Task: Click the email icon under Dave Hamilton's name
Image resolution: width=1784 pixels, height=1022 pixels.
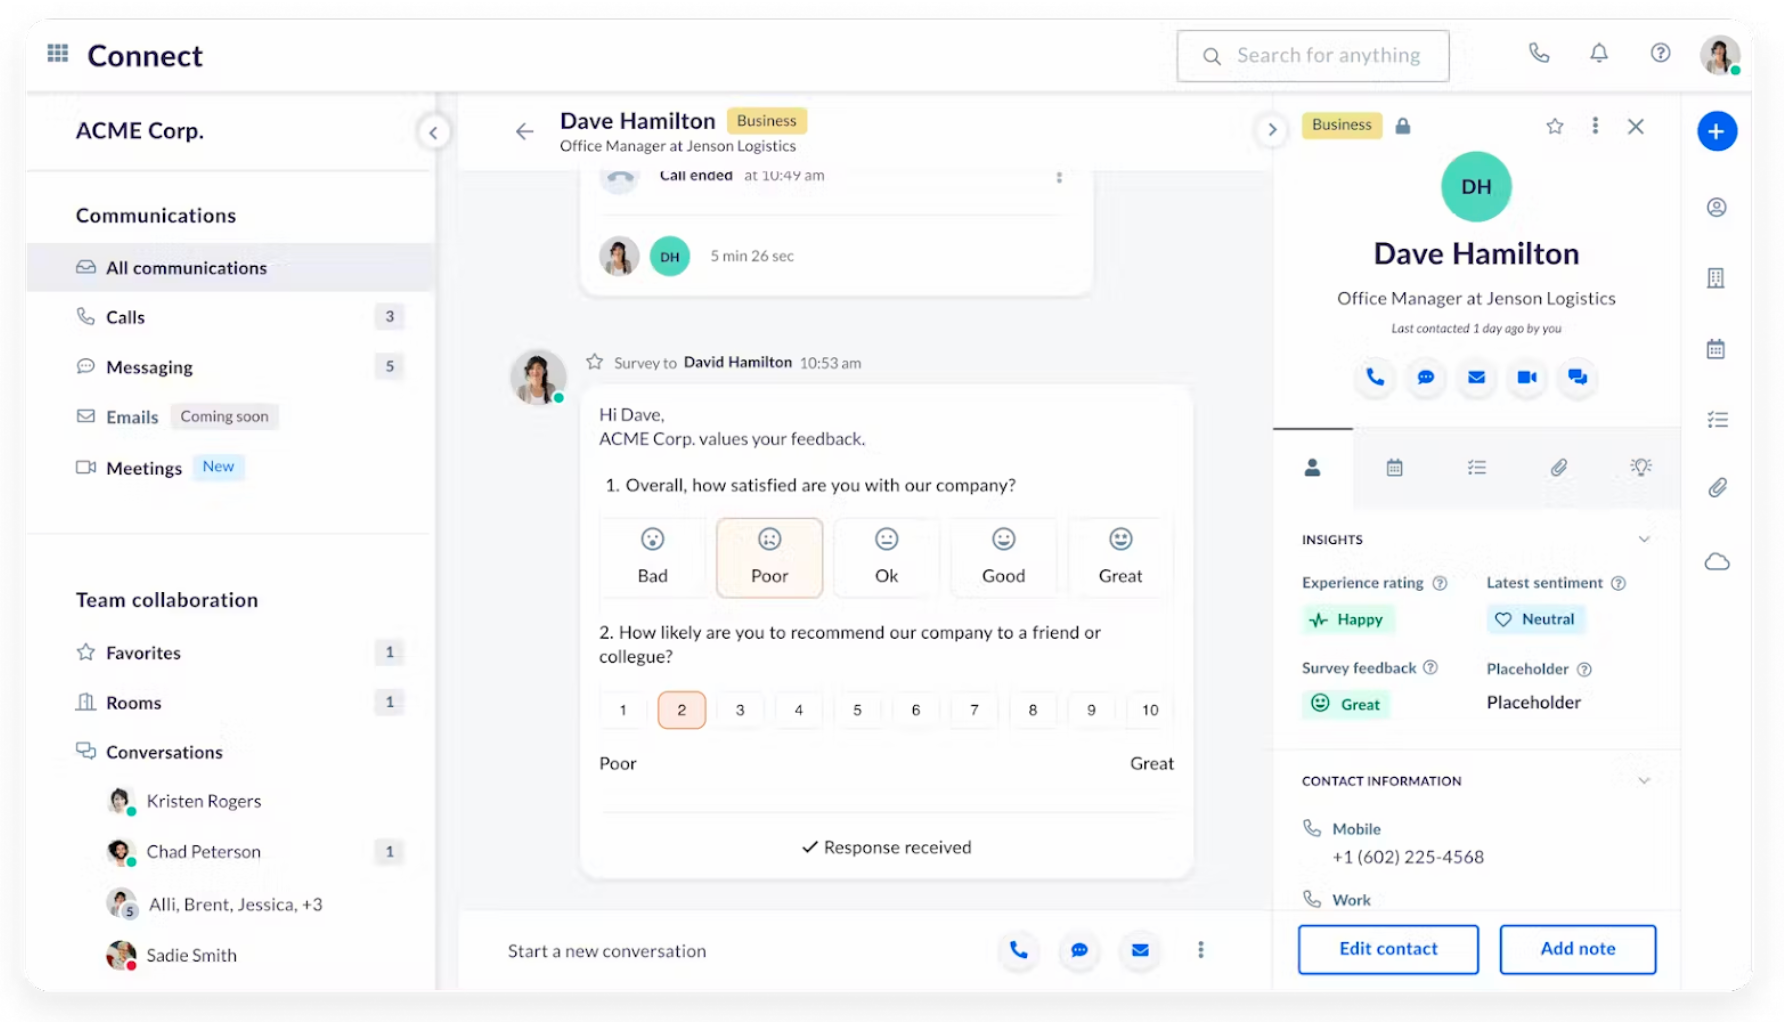Action: click(x=1476, y=377)
